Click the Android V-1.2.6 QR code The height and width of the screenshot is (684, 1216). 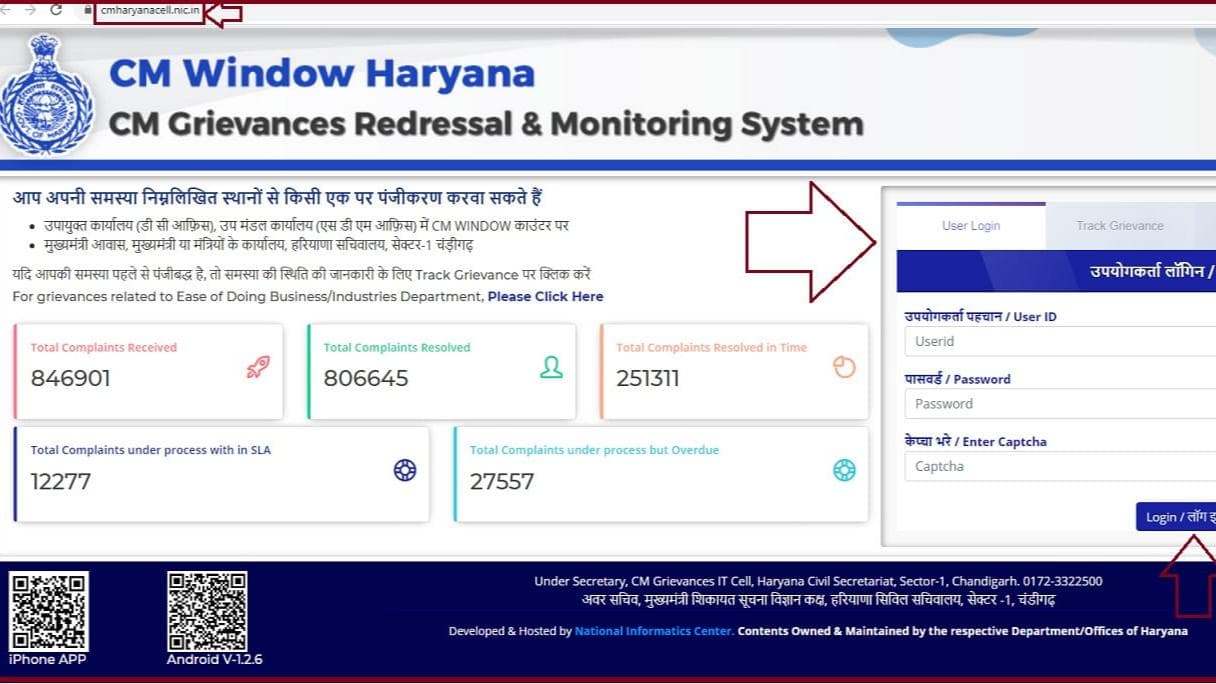tap(207, 610)
